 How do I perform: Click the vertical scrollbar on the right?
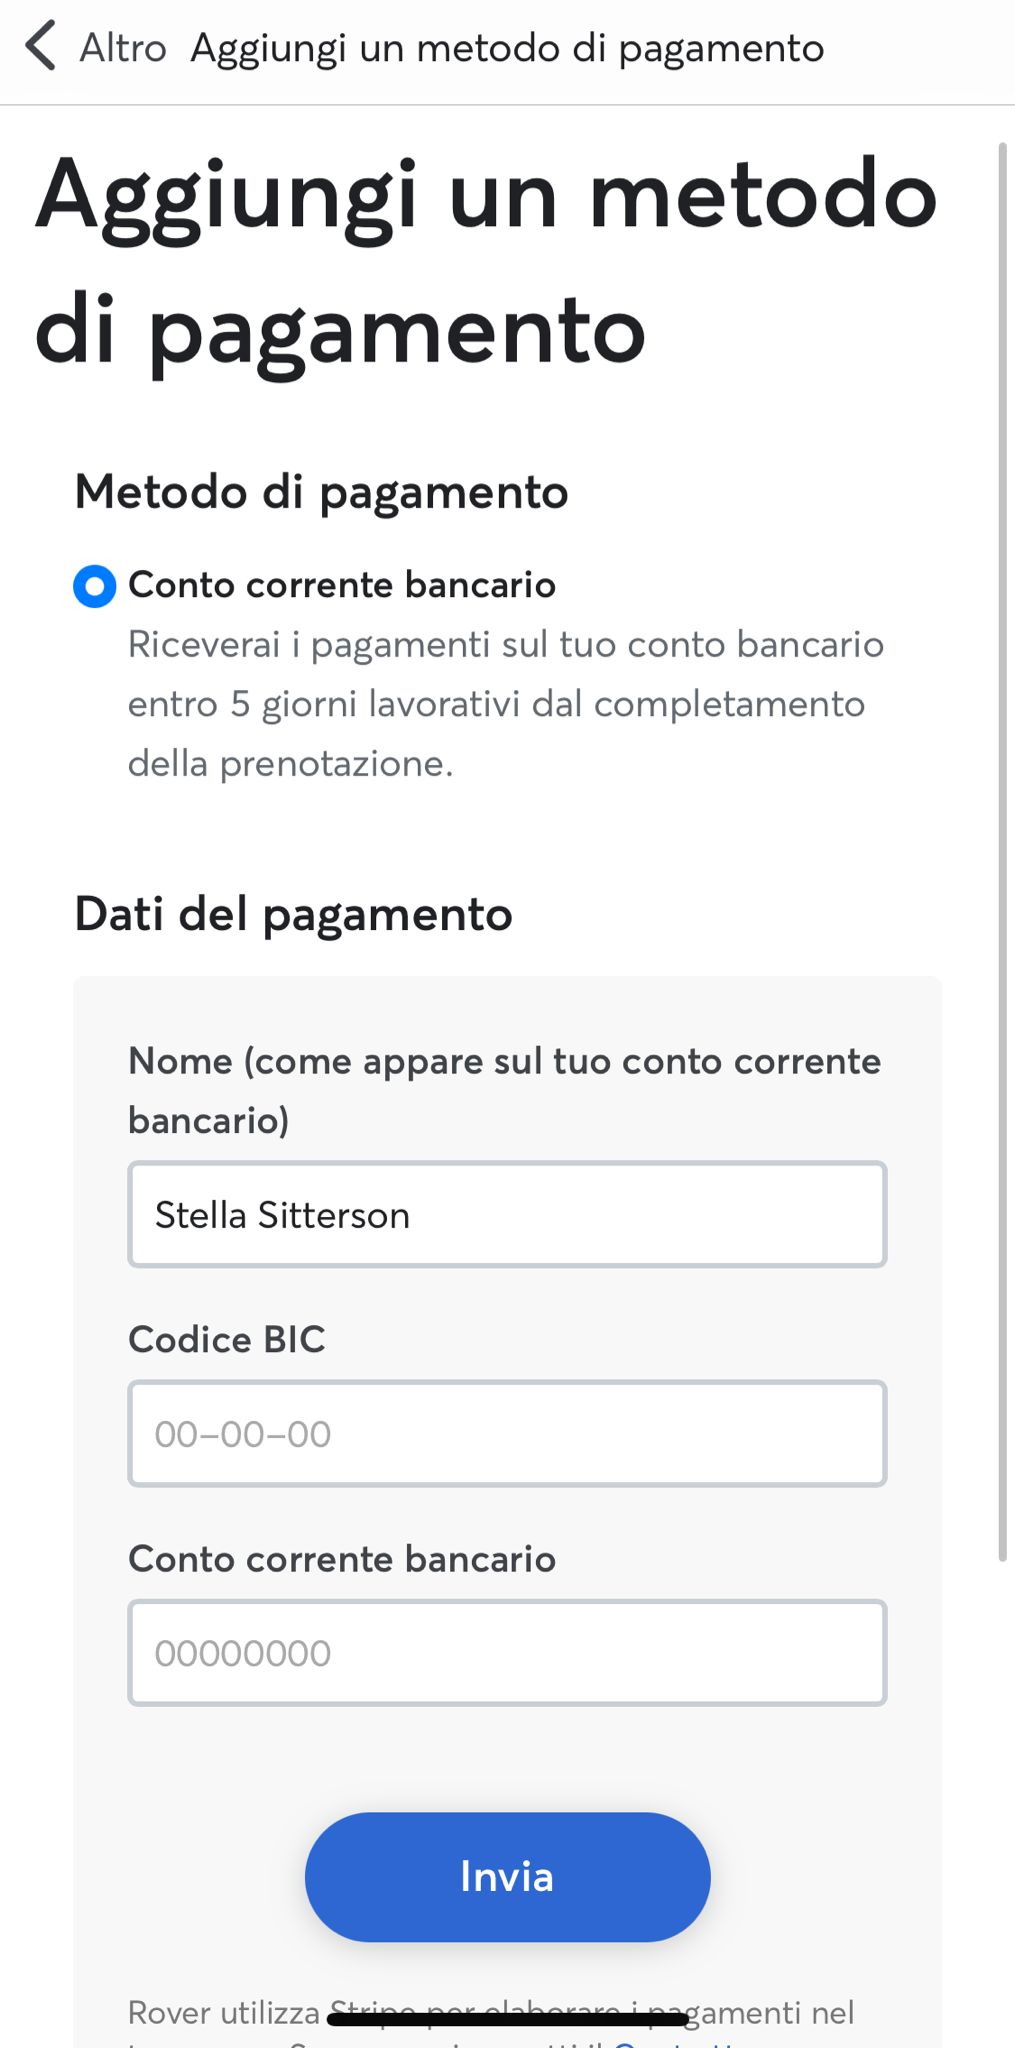(1002, 850)
